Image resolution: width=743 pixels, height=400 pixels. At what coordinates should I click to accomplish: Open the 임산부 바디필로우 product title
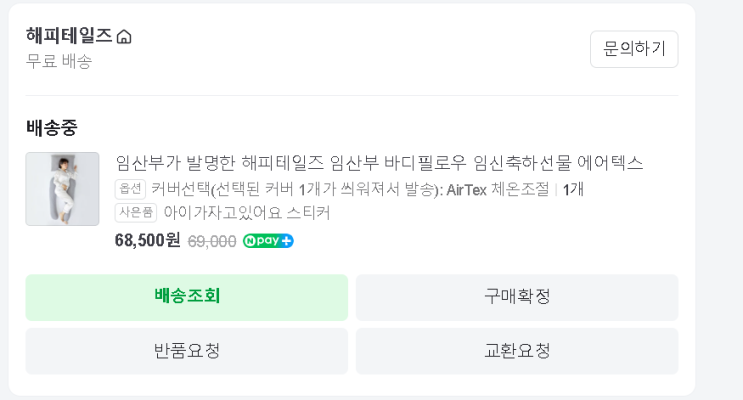[379, 163]
